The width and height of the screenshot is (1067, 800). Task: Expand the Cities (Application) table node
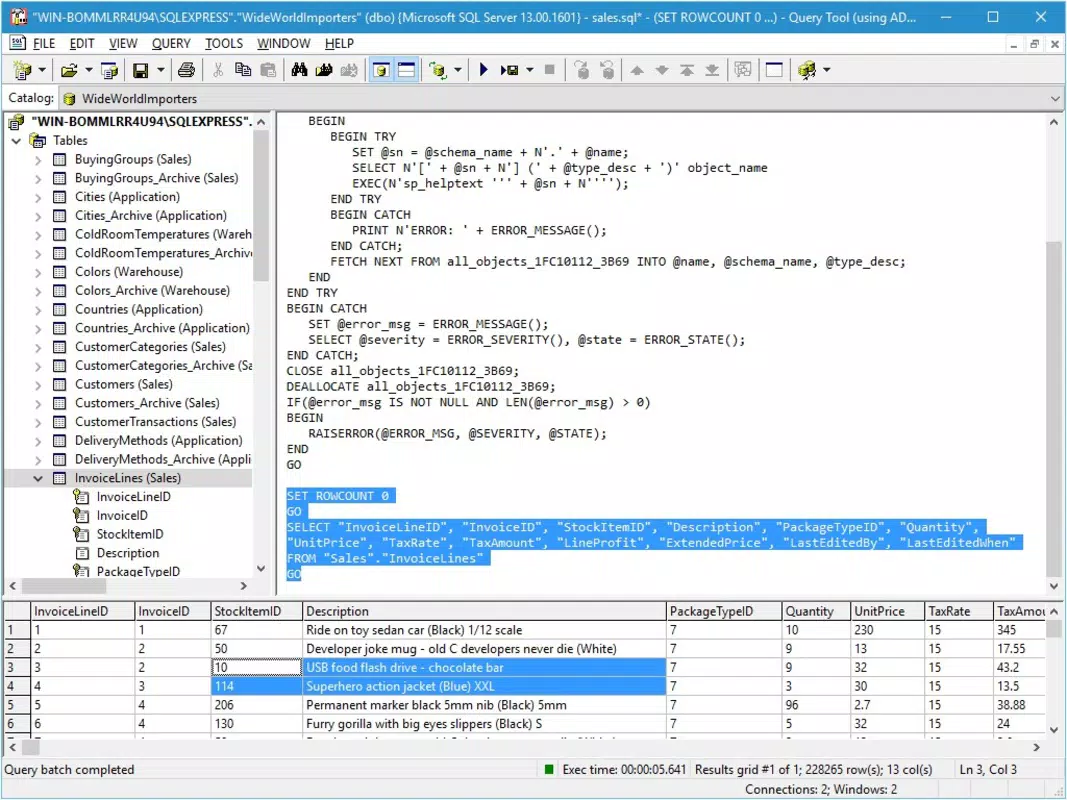tap(38, 197)
